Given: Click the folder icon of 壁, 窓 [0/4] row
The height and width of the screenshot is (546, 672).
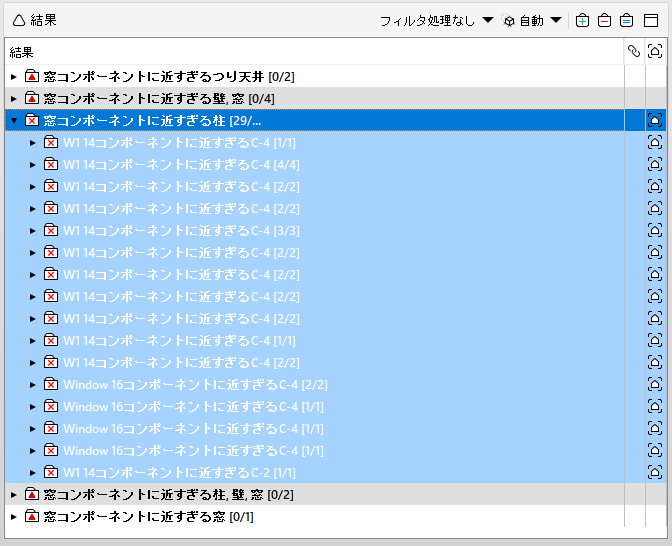Looking at the screenshot, I should 32,99.
